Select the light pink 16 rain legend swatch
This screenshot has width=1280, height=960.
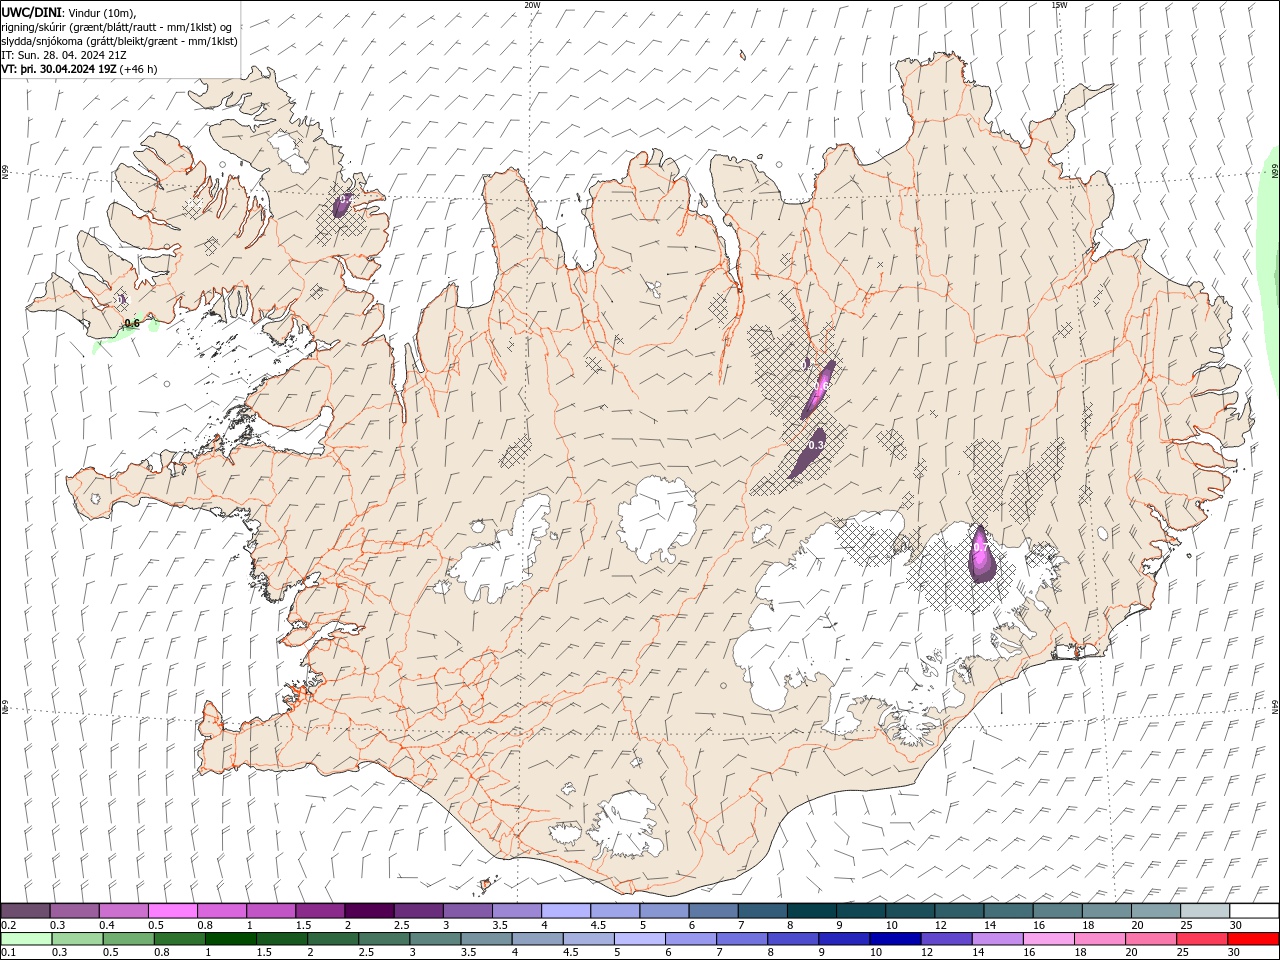[x=1048, y=939]
